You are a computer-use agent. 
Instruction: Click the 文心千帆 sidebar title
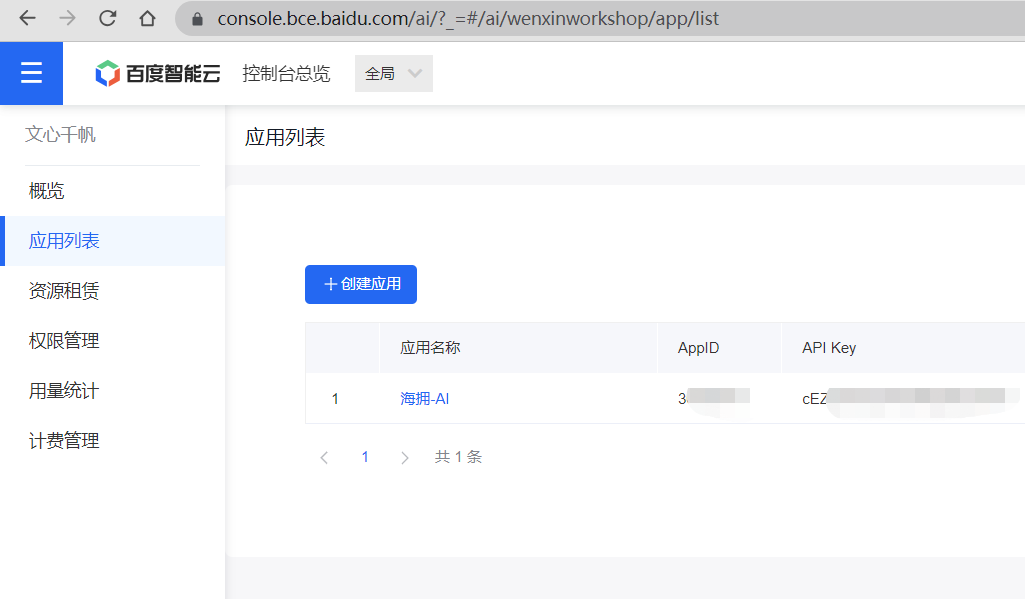coord(60,135)
